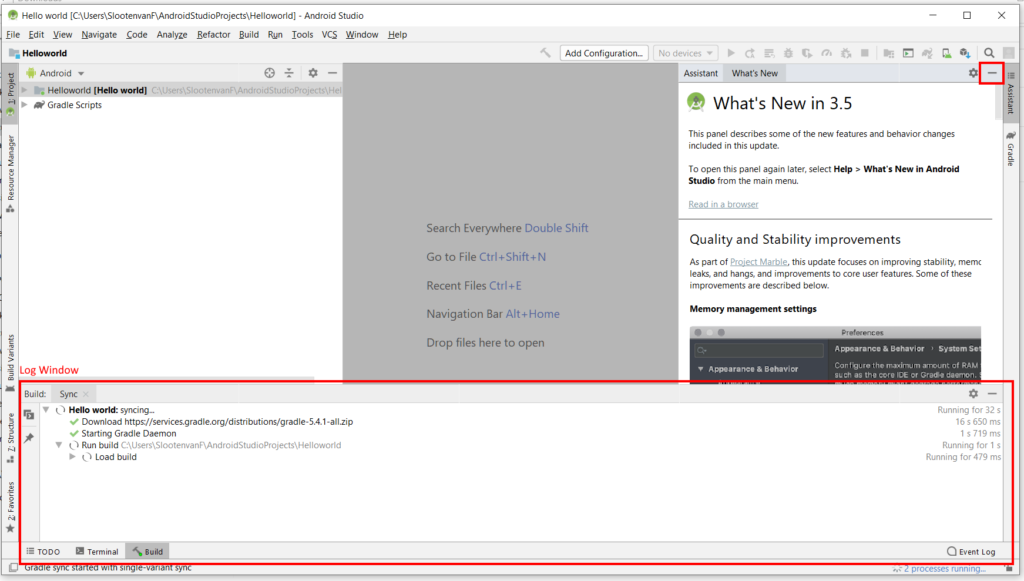Switch to the Assistant tab
1024x581 pixels.
tap(701, 73)
